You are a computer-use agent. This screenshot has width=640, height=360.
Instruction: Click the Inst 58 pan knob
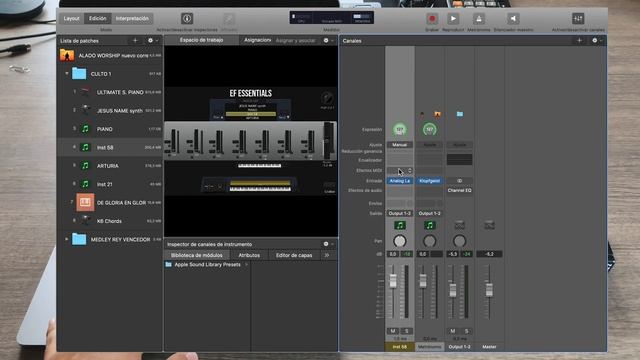pyautogui.click(x=400, y=241)
